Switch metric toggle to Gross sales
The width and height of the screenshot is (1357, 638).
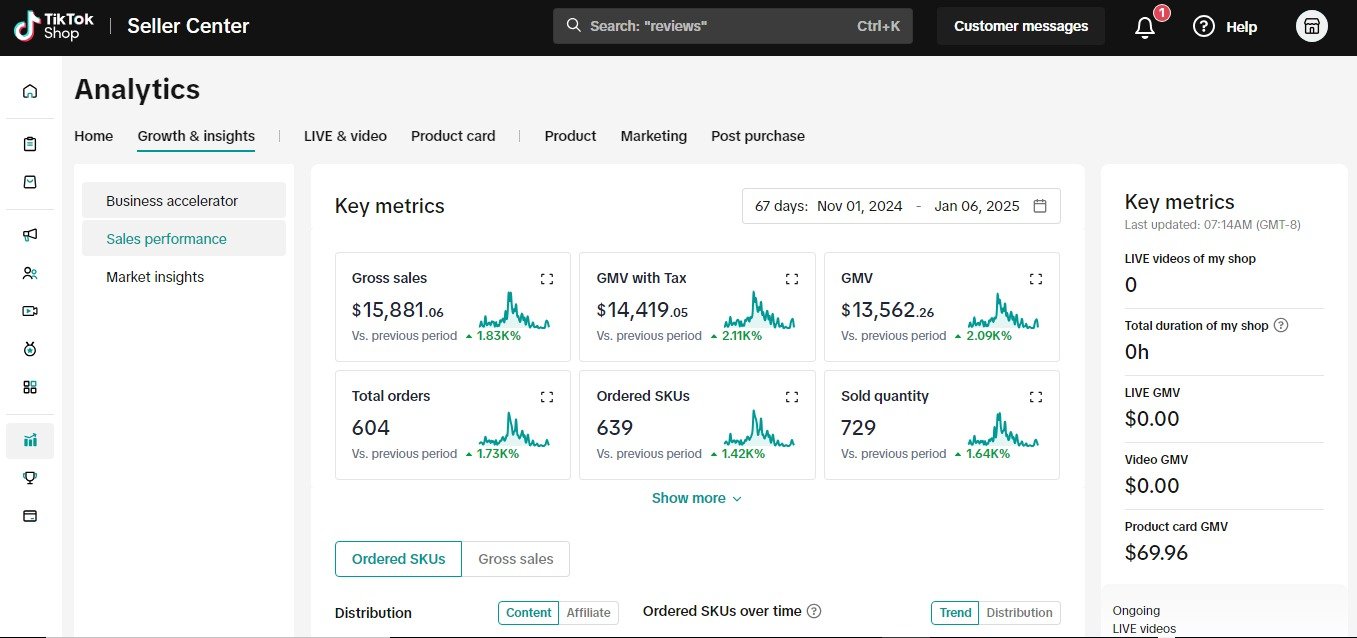[x=516, y=559]
